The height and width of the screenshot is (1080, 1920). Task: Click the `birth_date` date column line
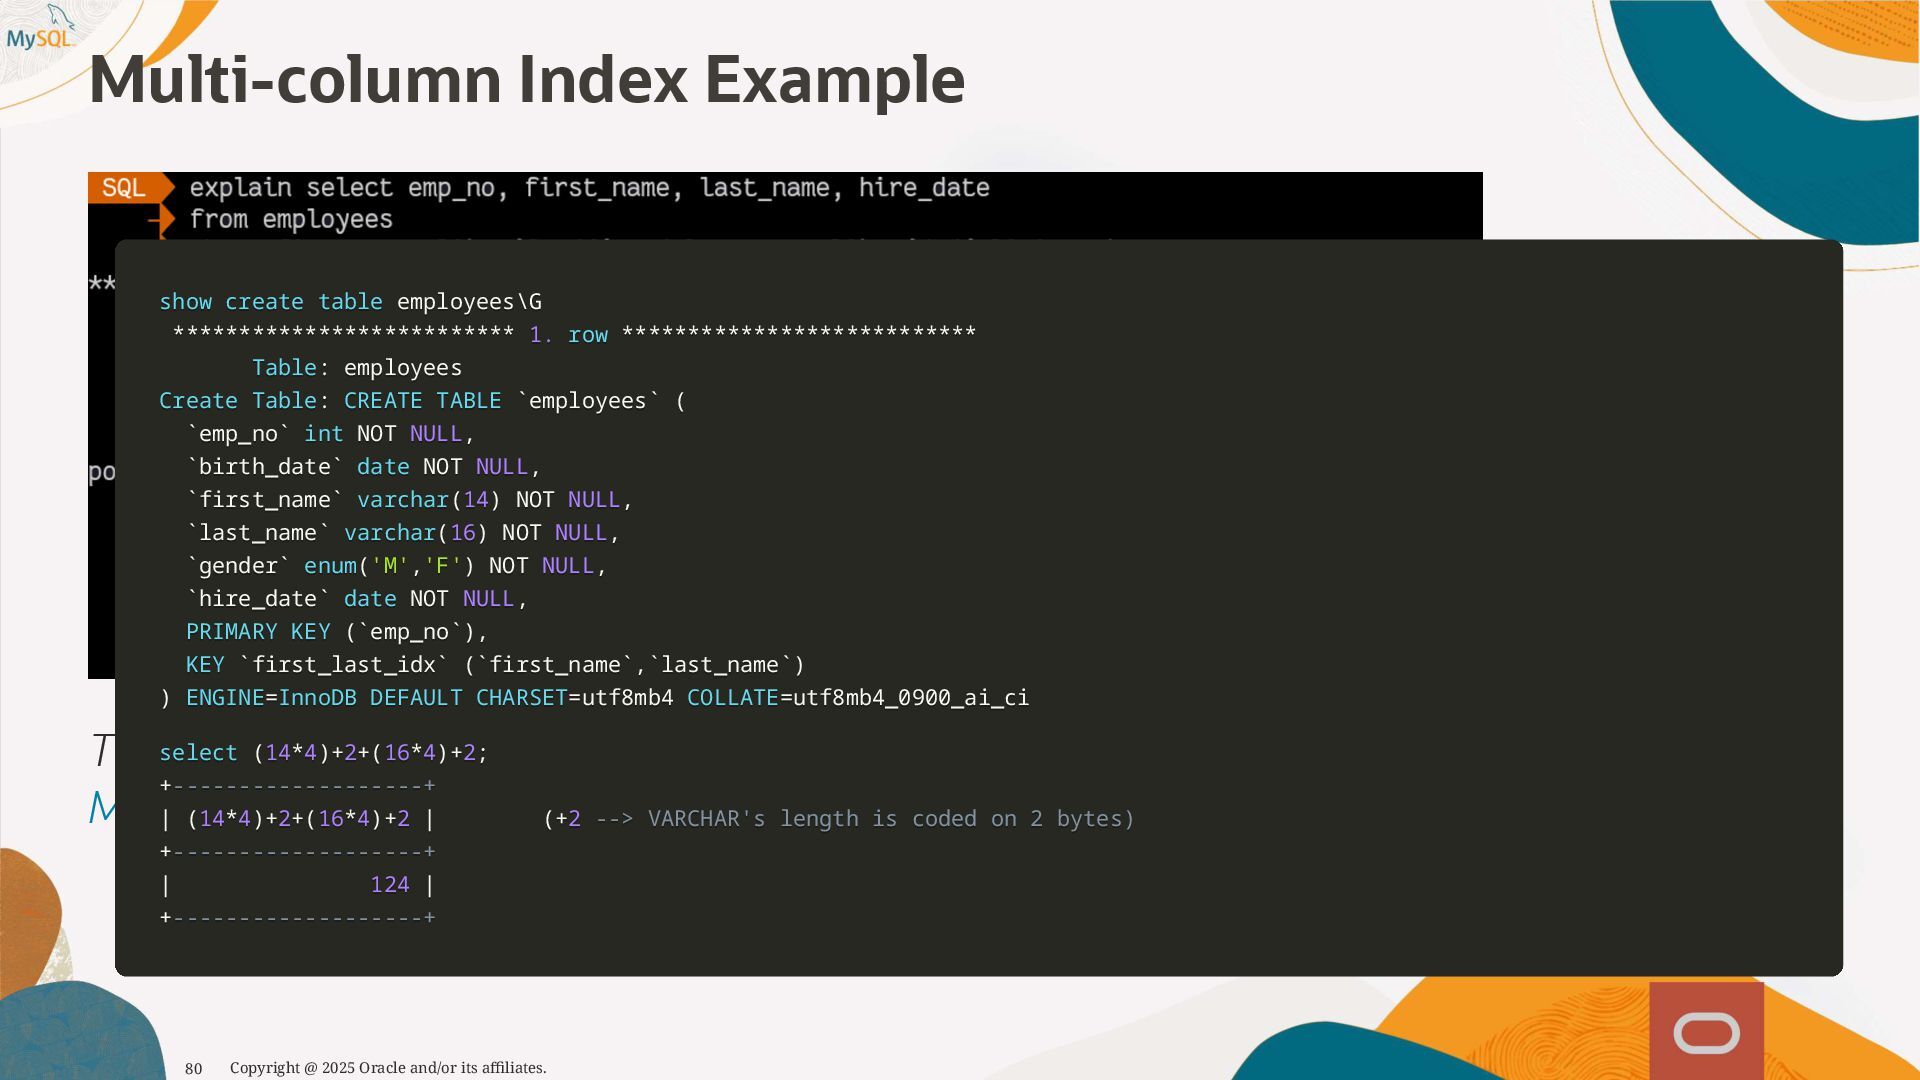click(363, 467)
